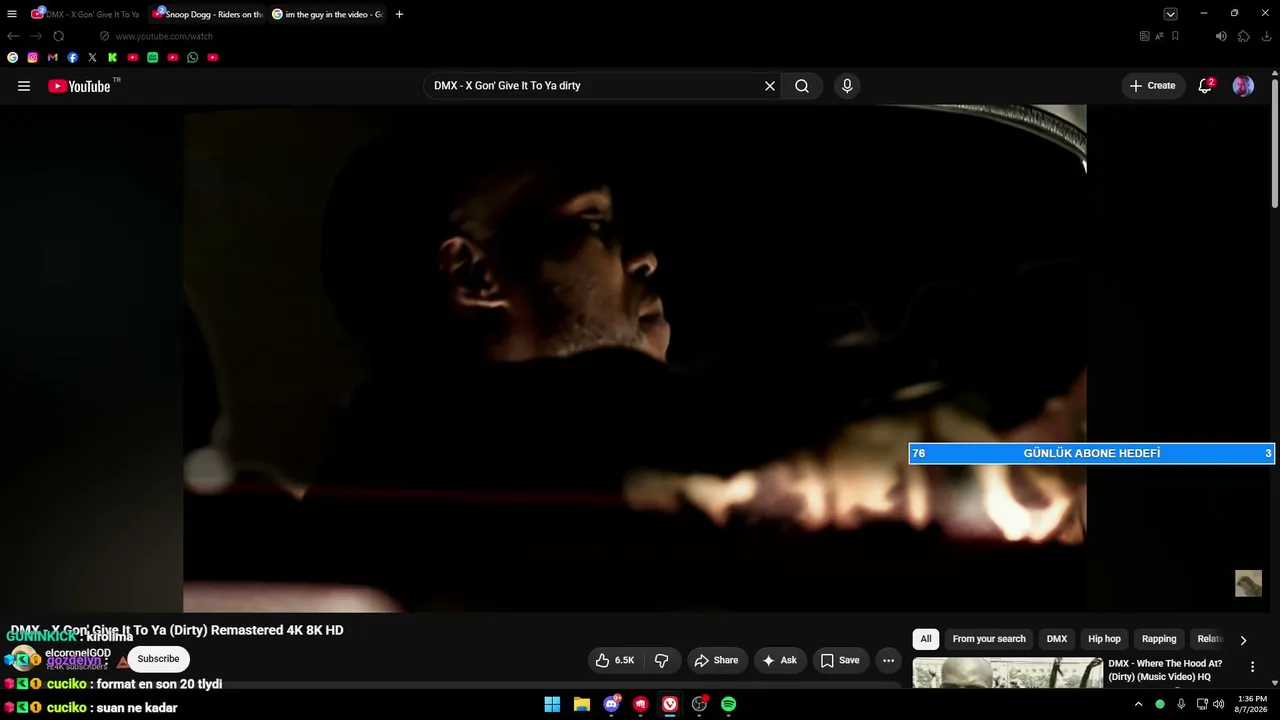Subscribe to the channel

point(158,659)
